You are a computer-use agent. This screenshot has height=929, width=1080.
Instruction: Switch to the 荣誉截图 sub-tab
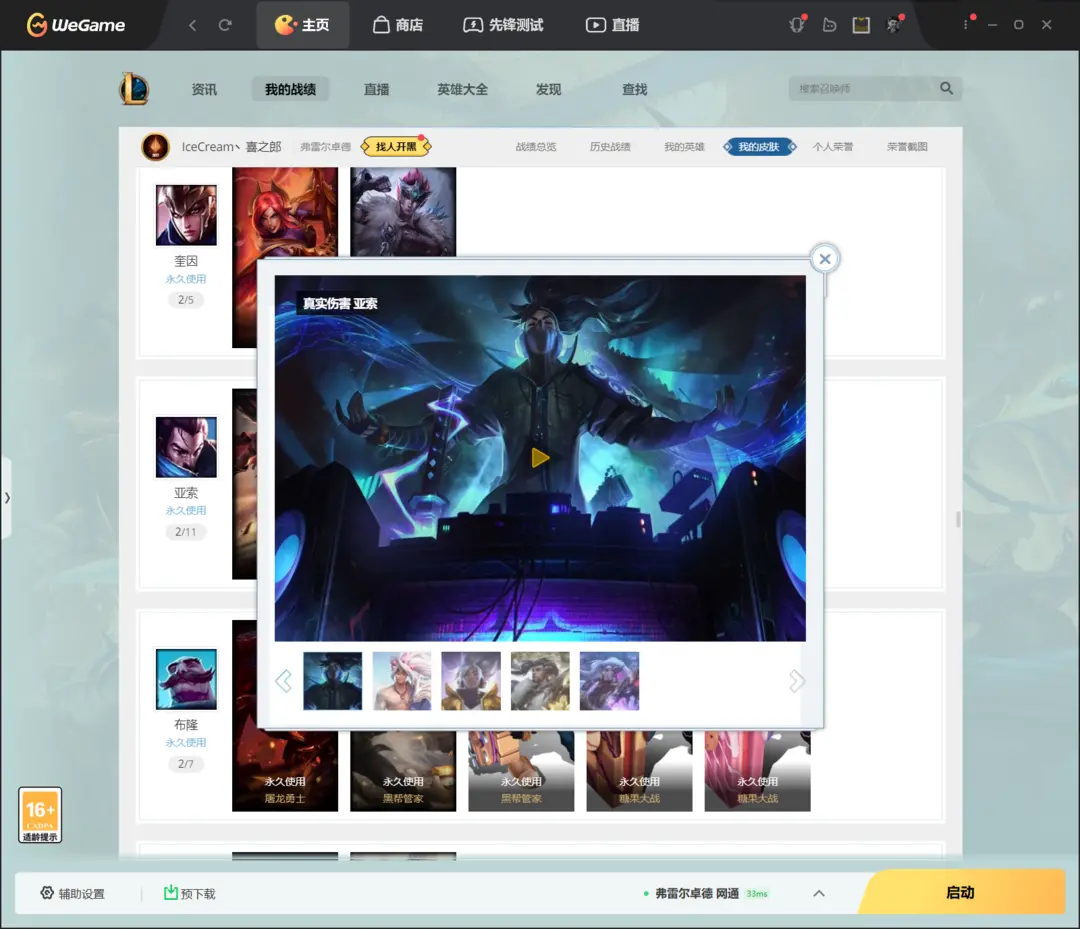pyautogui.click(x=907, y=147)
